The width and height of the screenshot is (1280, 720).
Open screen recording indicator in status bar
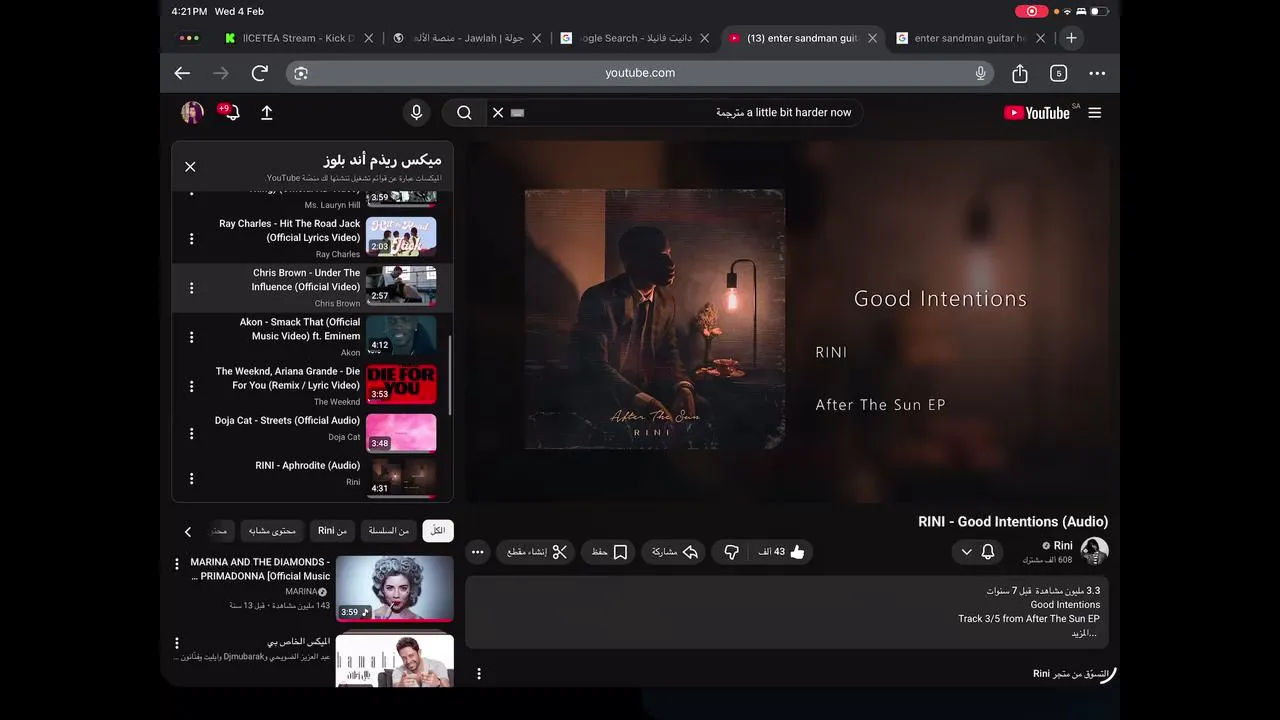point(1031,11)
